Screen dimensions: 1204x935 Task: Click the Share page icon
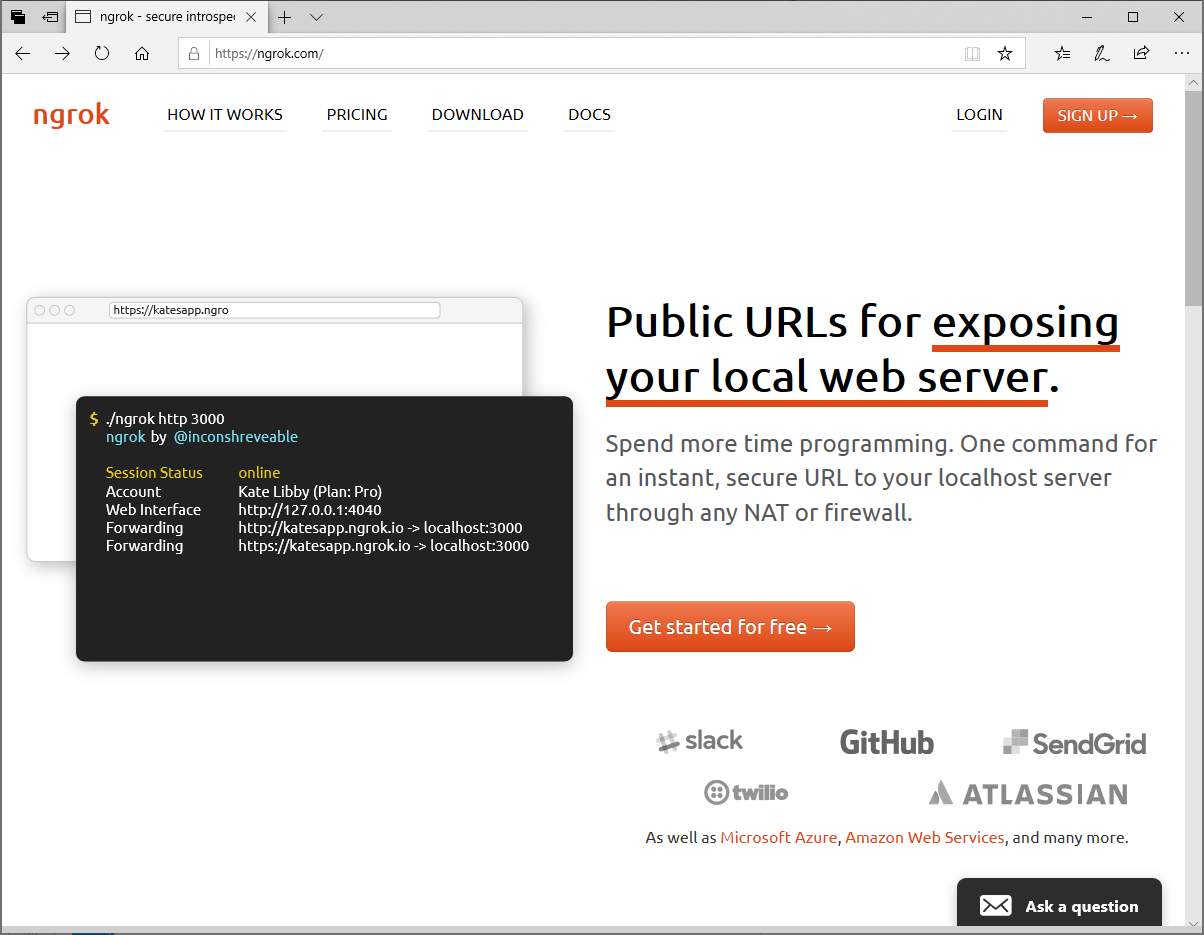click(1141, 54)
